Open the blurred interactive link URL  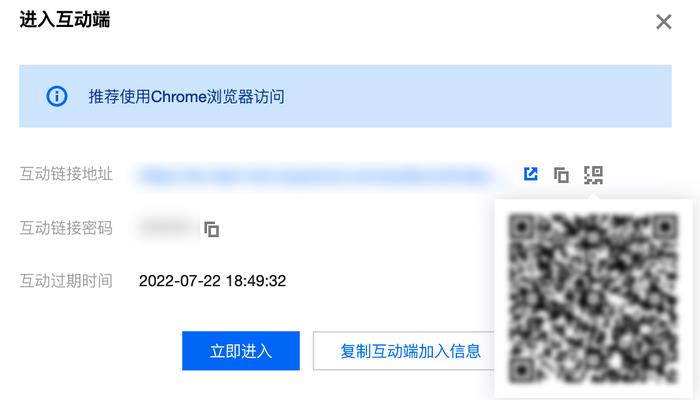(x=315, y=175)
